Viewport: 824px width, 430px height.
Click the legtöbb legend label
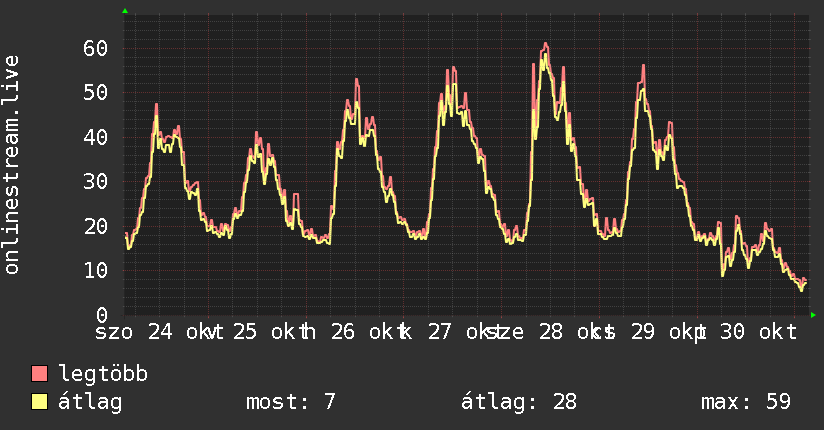pyautogui.click(x=102, y=374)
